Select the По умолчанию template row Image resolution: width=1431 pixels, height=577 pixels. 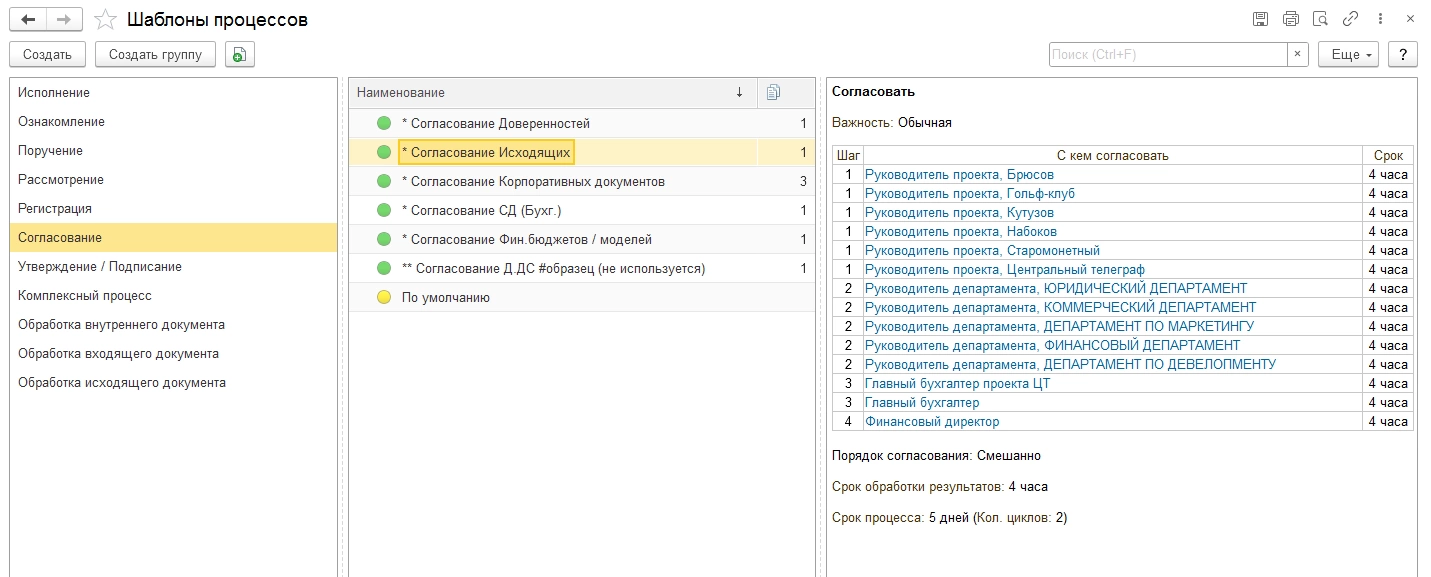click(x=445, y=298)
